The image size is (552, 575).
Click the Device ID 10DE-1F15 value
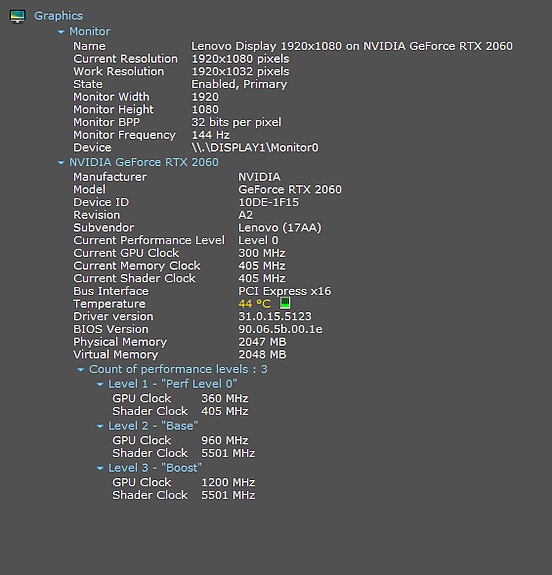tap(268, 202)
